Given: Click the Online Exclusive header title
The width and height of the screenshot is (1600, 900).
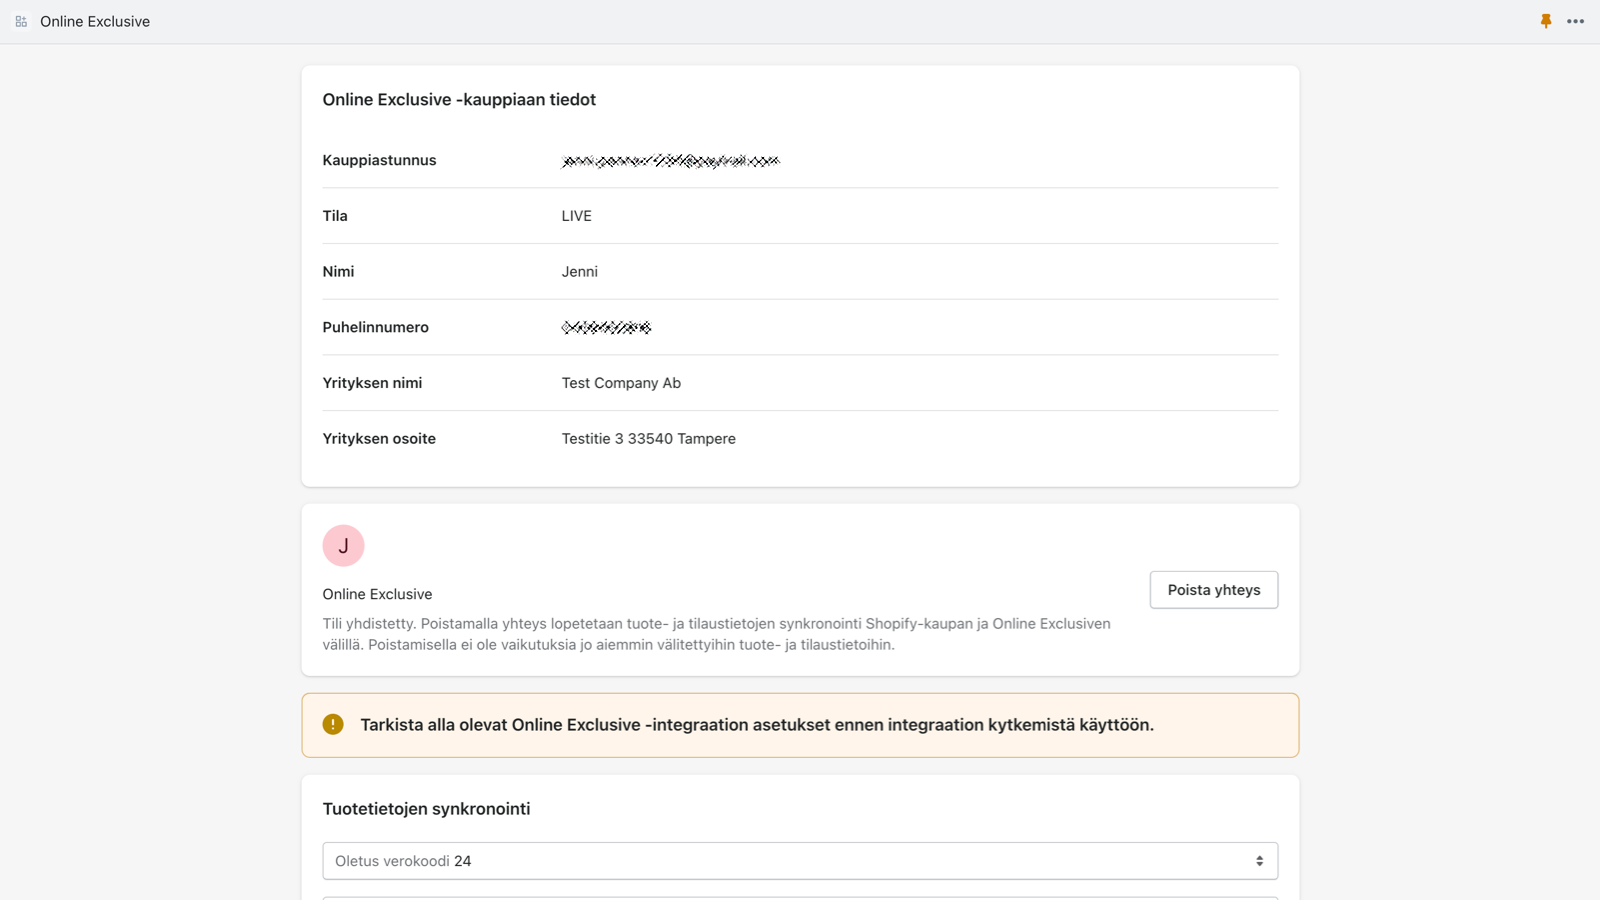Looking at the screenshot, I should click(95, 21).
